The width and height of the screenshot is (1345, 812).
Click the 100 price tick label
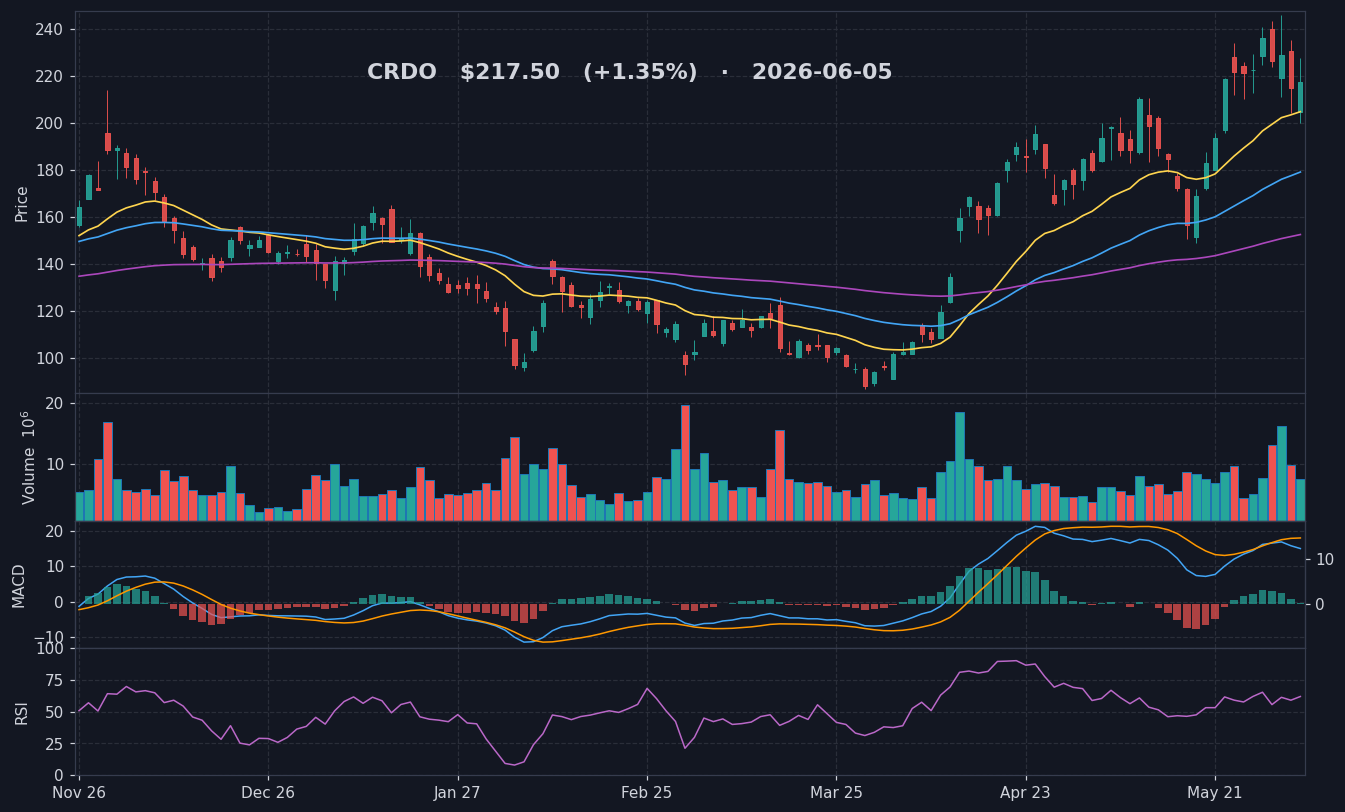point(48,359)
